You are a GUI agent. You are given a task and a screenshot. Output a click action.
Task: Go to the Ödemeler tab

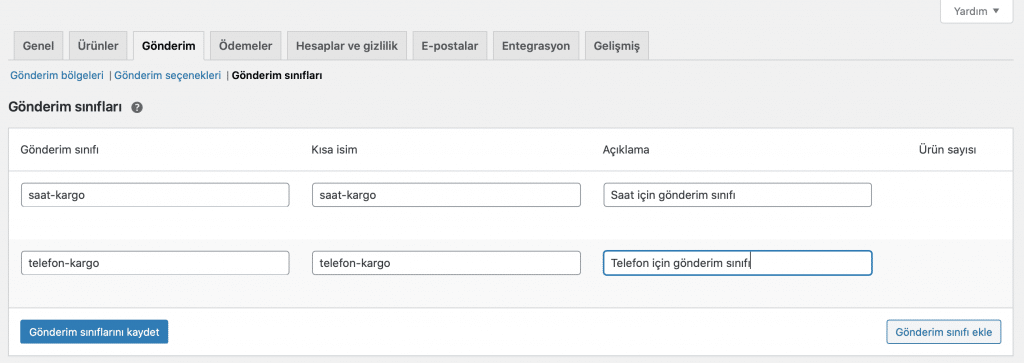(x=246, y=46)
